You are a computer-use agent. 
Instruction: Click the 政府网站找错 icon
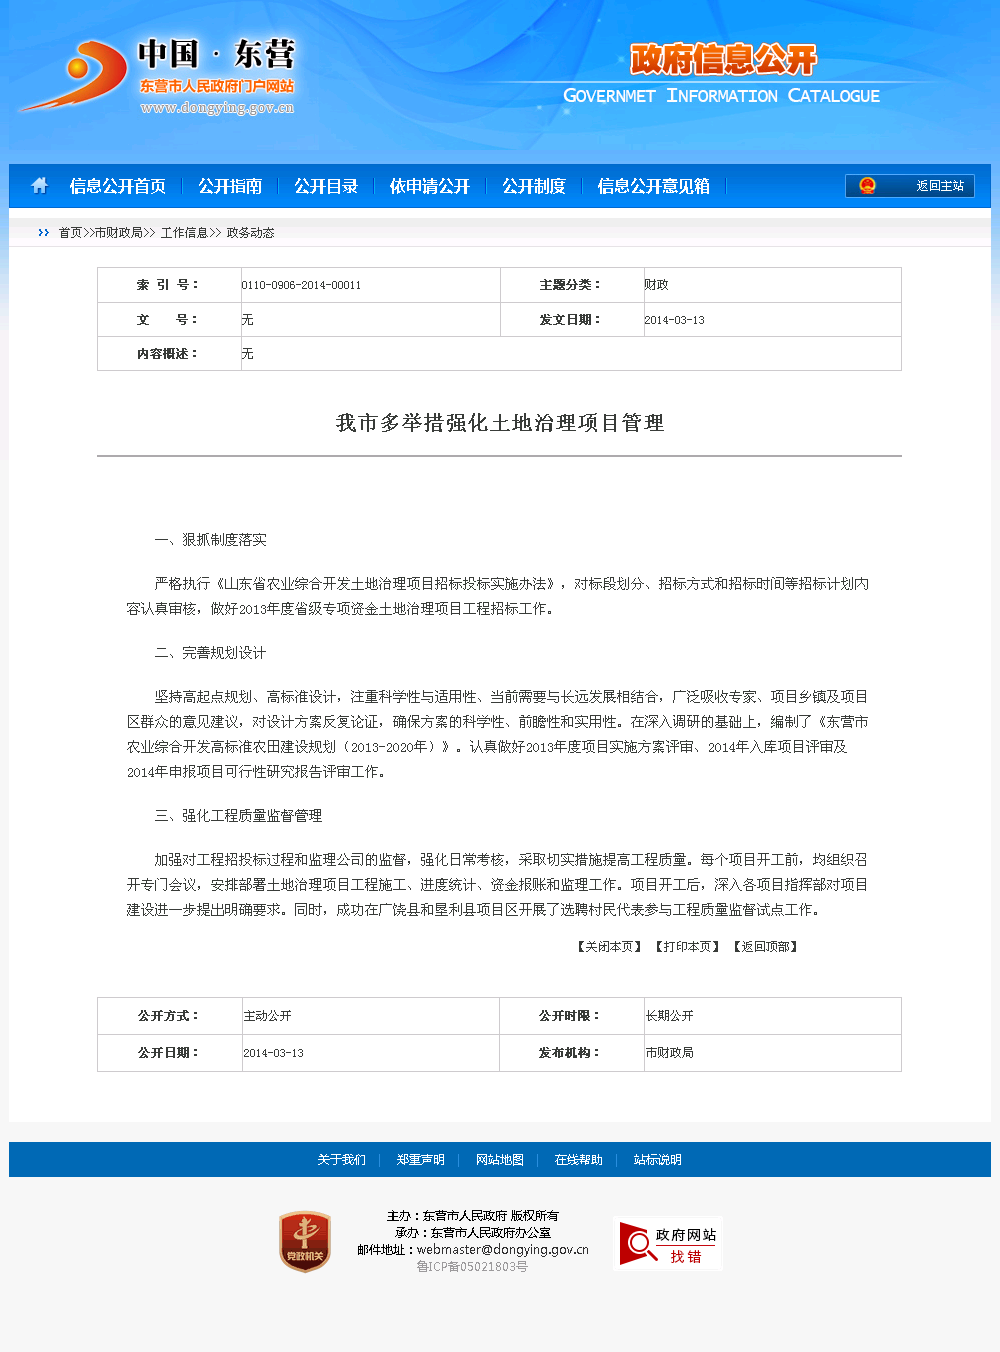pyautogui.click(x=668, y=1244)
